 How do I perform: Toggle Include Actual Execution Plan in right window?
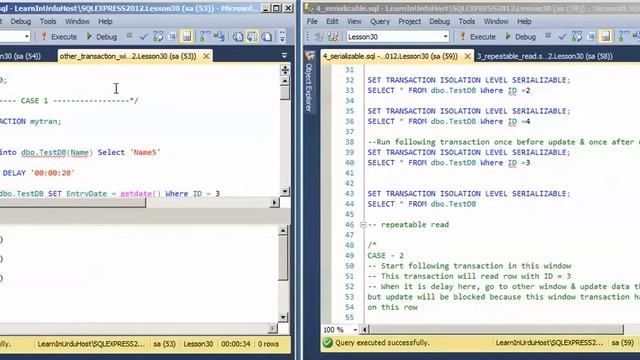[x=623, y=37]
